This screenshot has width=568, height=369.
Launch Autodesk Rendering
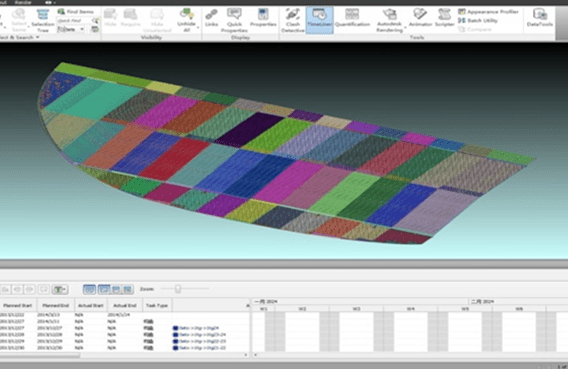tap(389, 20)
